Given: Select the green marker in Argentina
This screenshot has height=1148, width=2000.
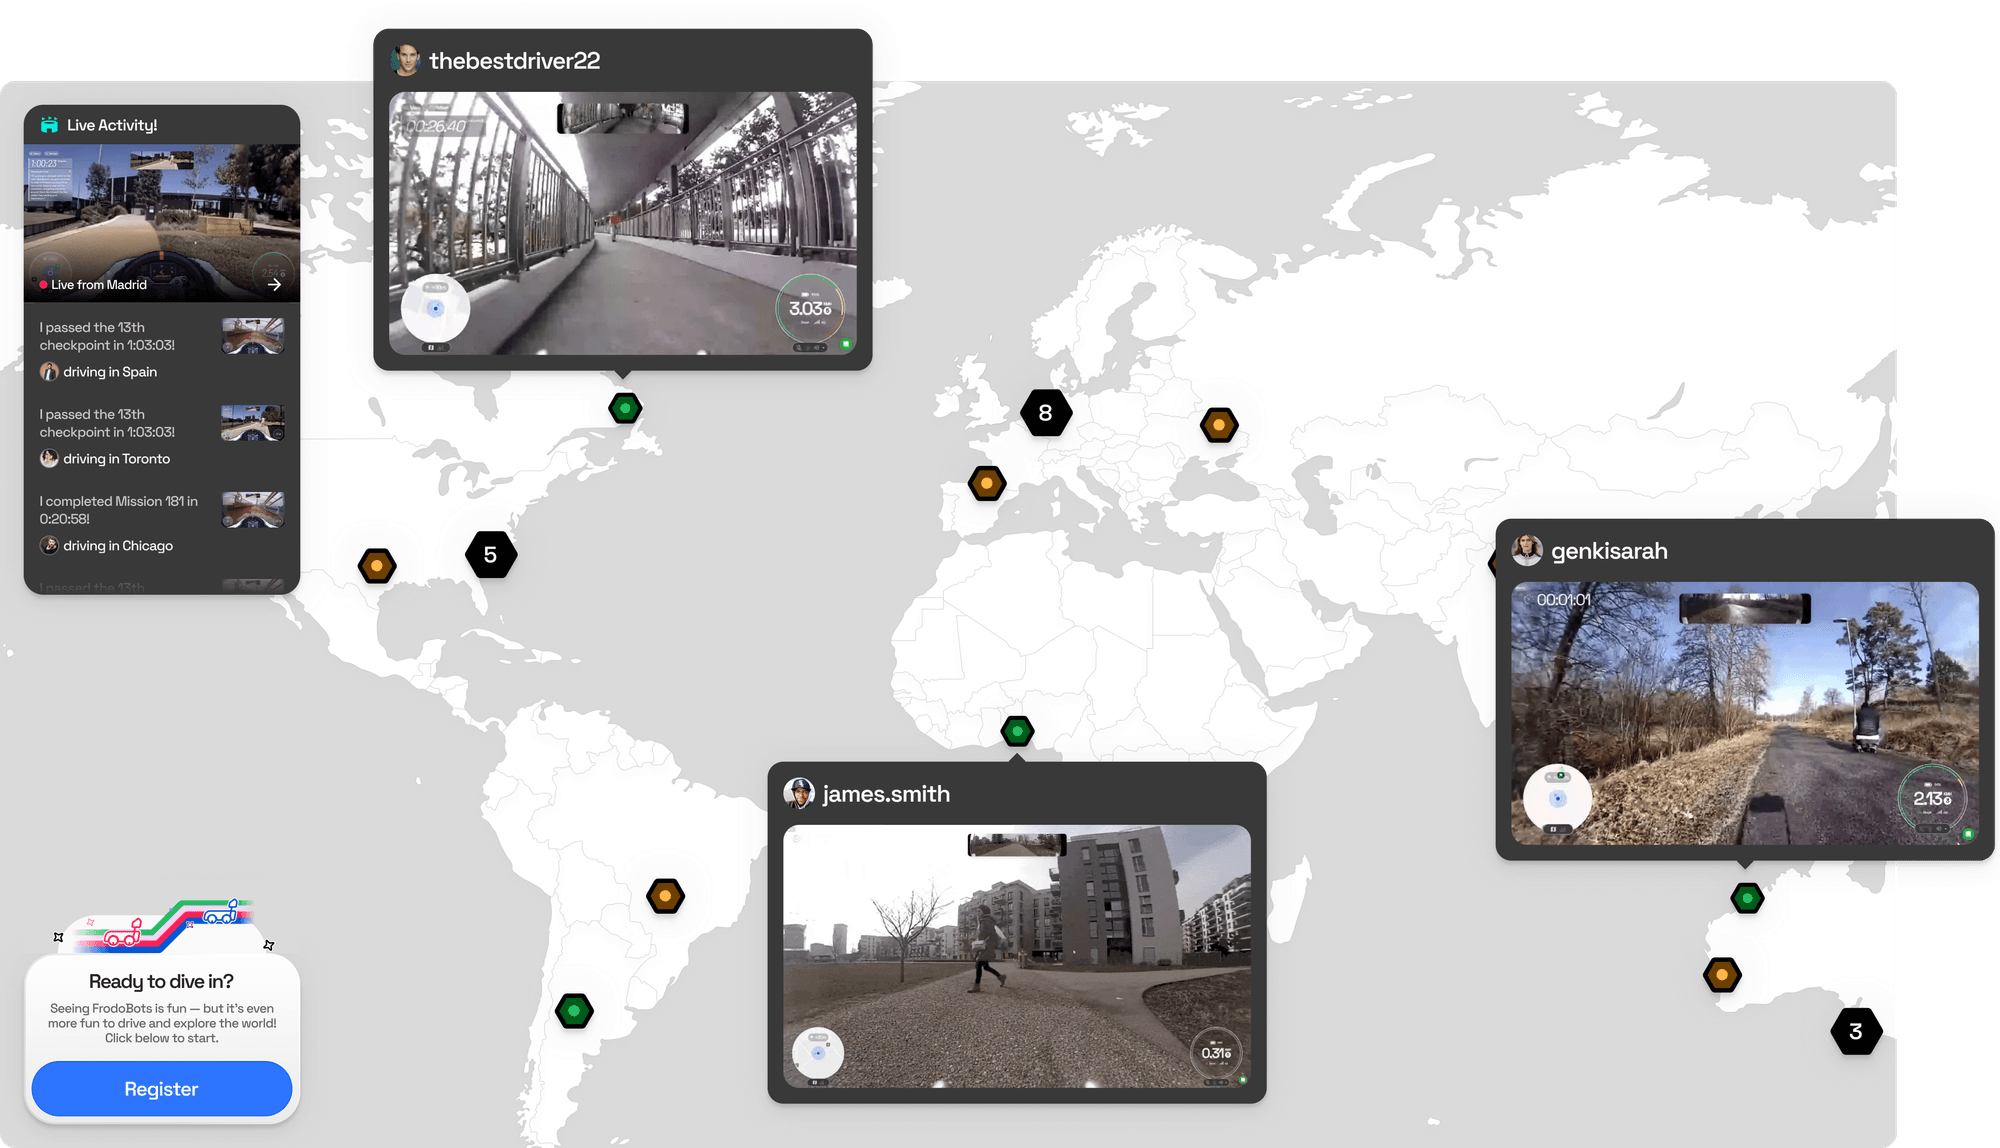Looking at the screenshot, I should (x=574, y=1011).
